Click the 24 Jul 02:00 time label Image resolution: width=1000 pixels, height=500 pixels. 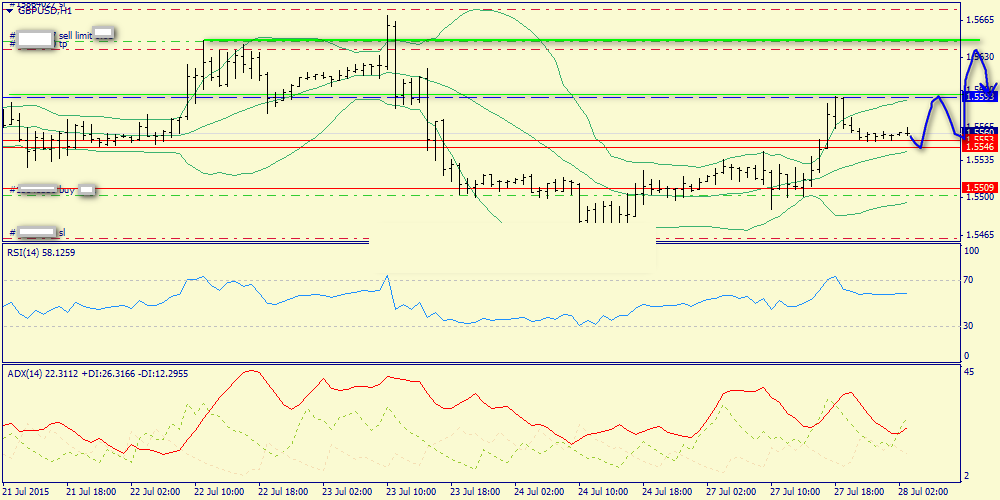point(538,492)
